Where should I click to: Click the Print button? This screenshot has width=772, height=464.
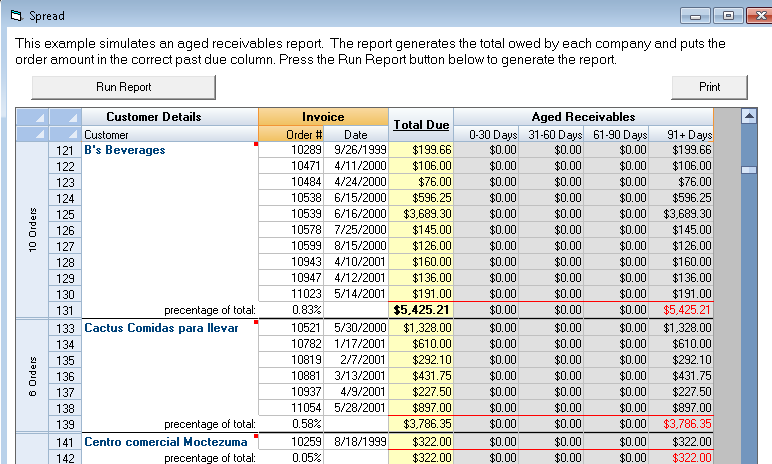point(709,87)
